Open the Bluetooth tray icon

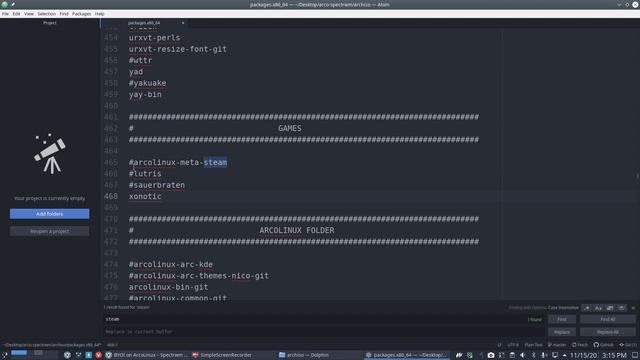coord(533,355)
